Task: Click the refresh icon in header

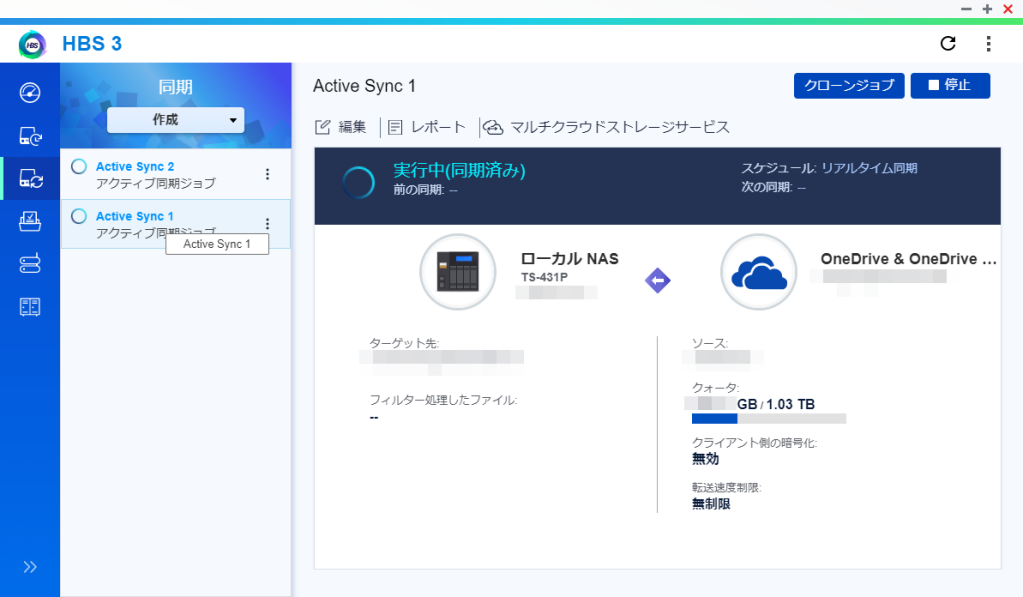Action: [x=948, y=44]
